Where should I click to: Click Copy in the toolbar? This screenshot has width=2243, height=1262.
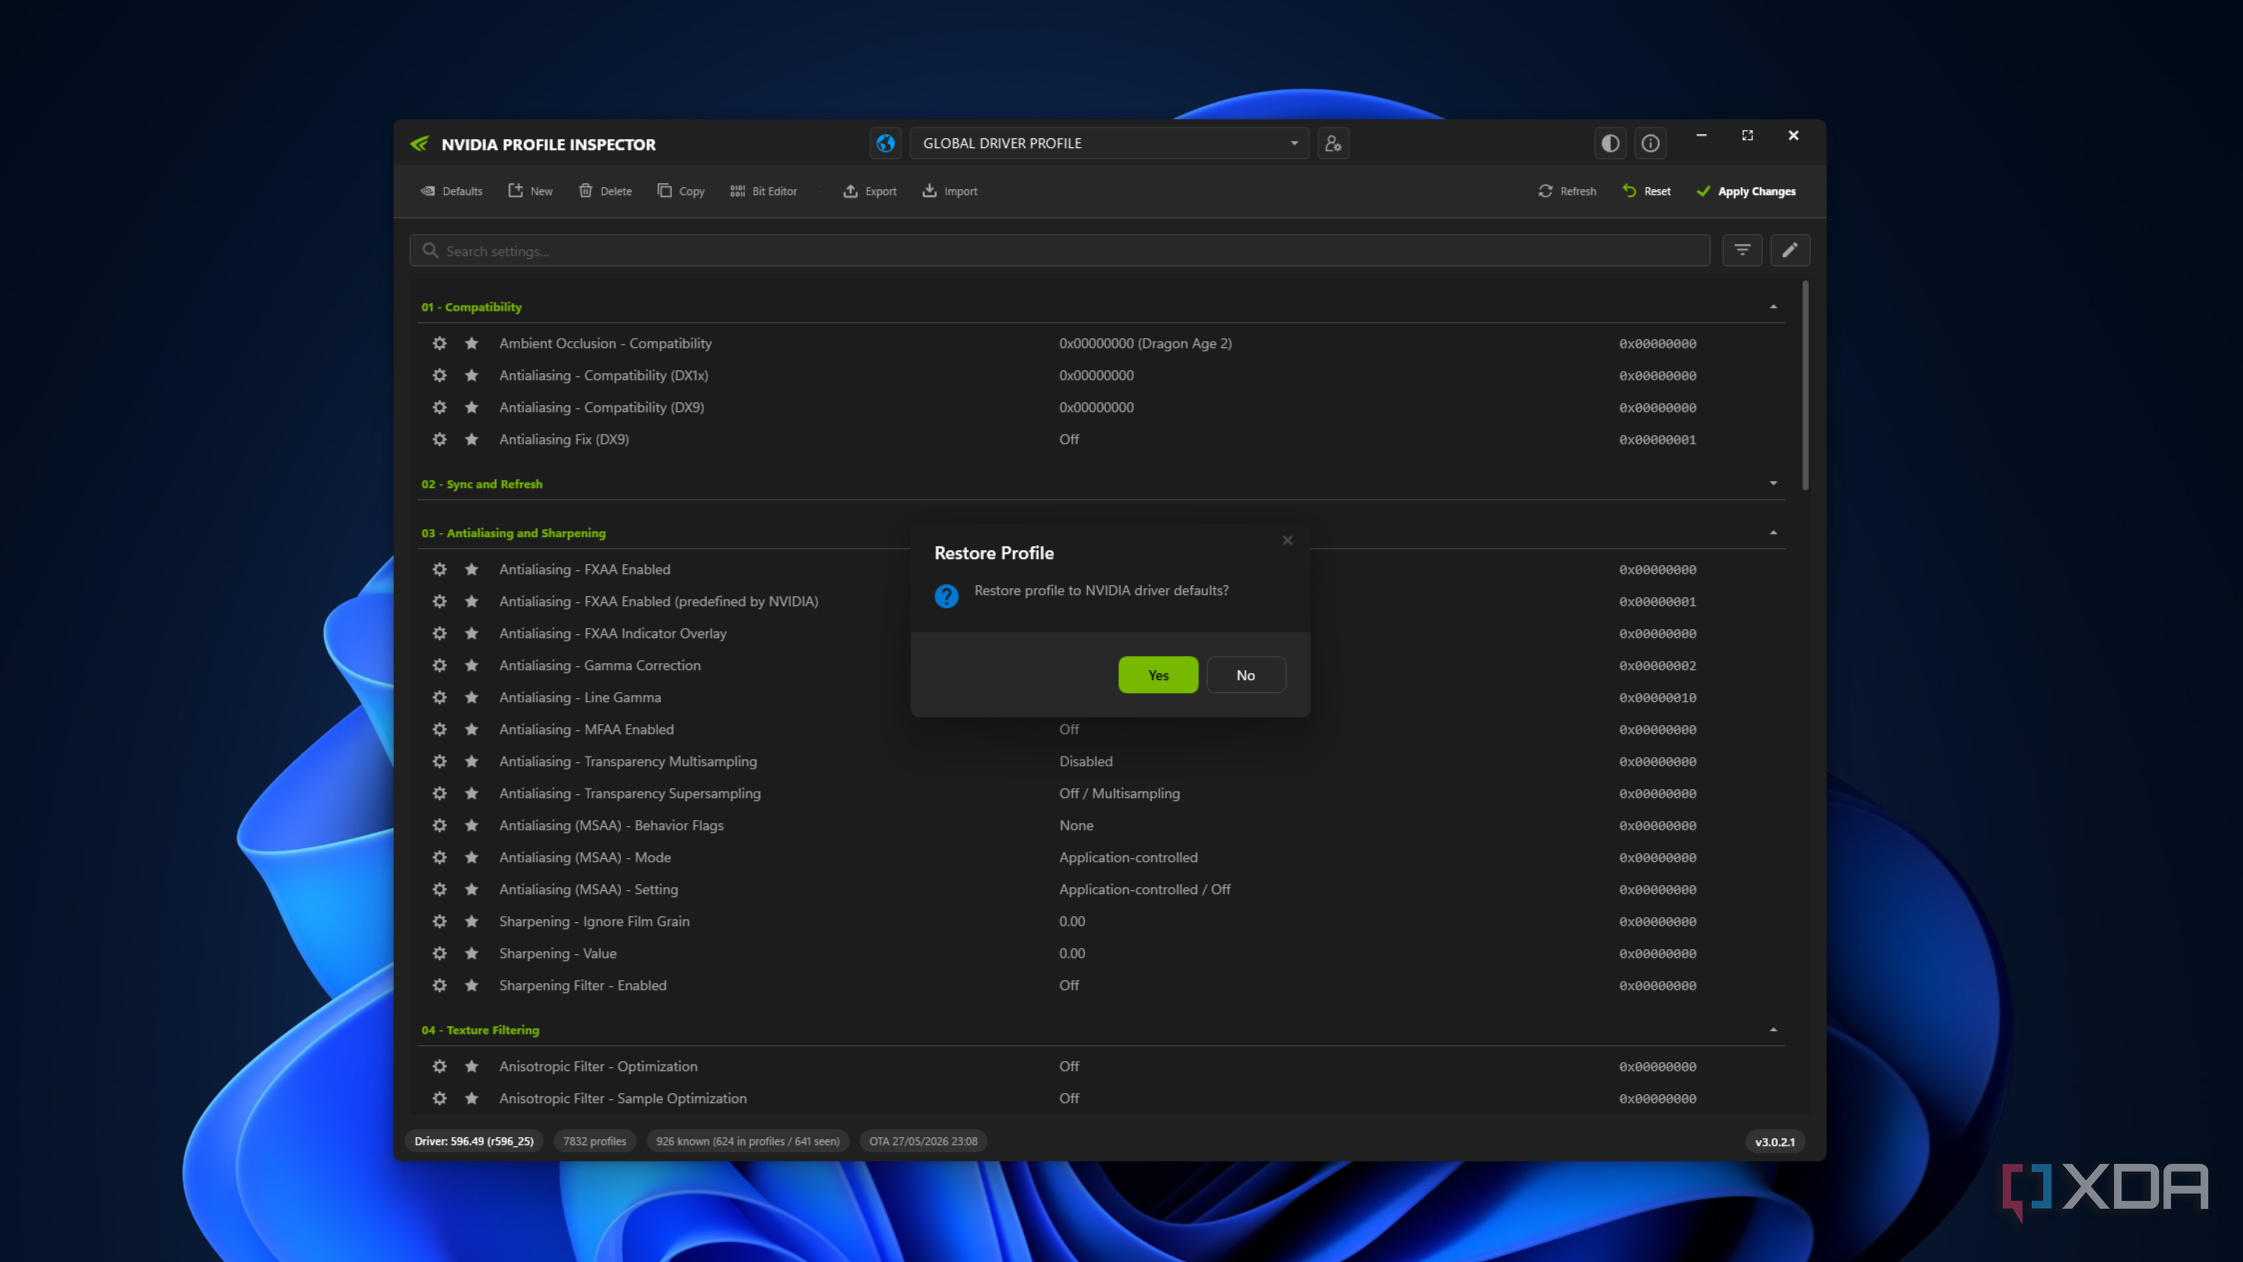pyautogui.click(x=681, y=191)
